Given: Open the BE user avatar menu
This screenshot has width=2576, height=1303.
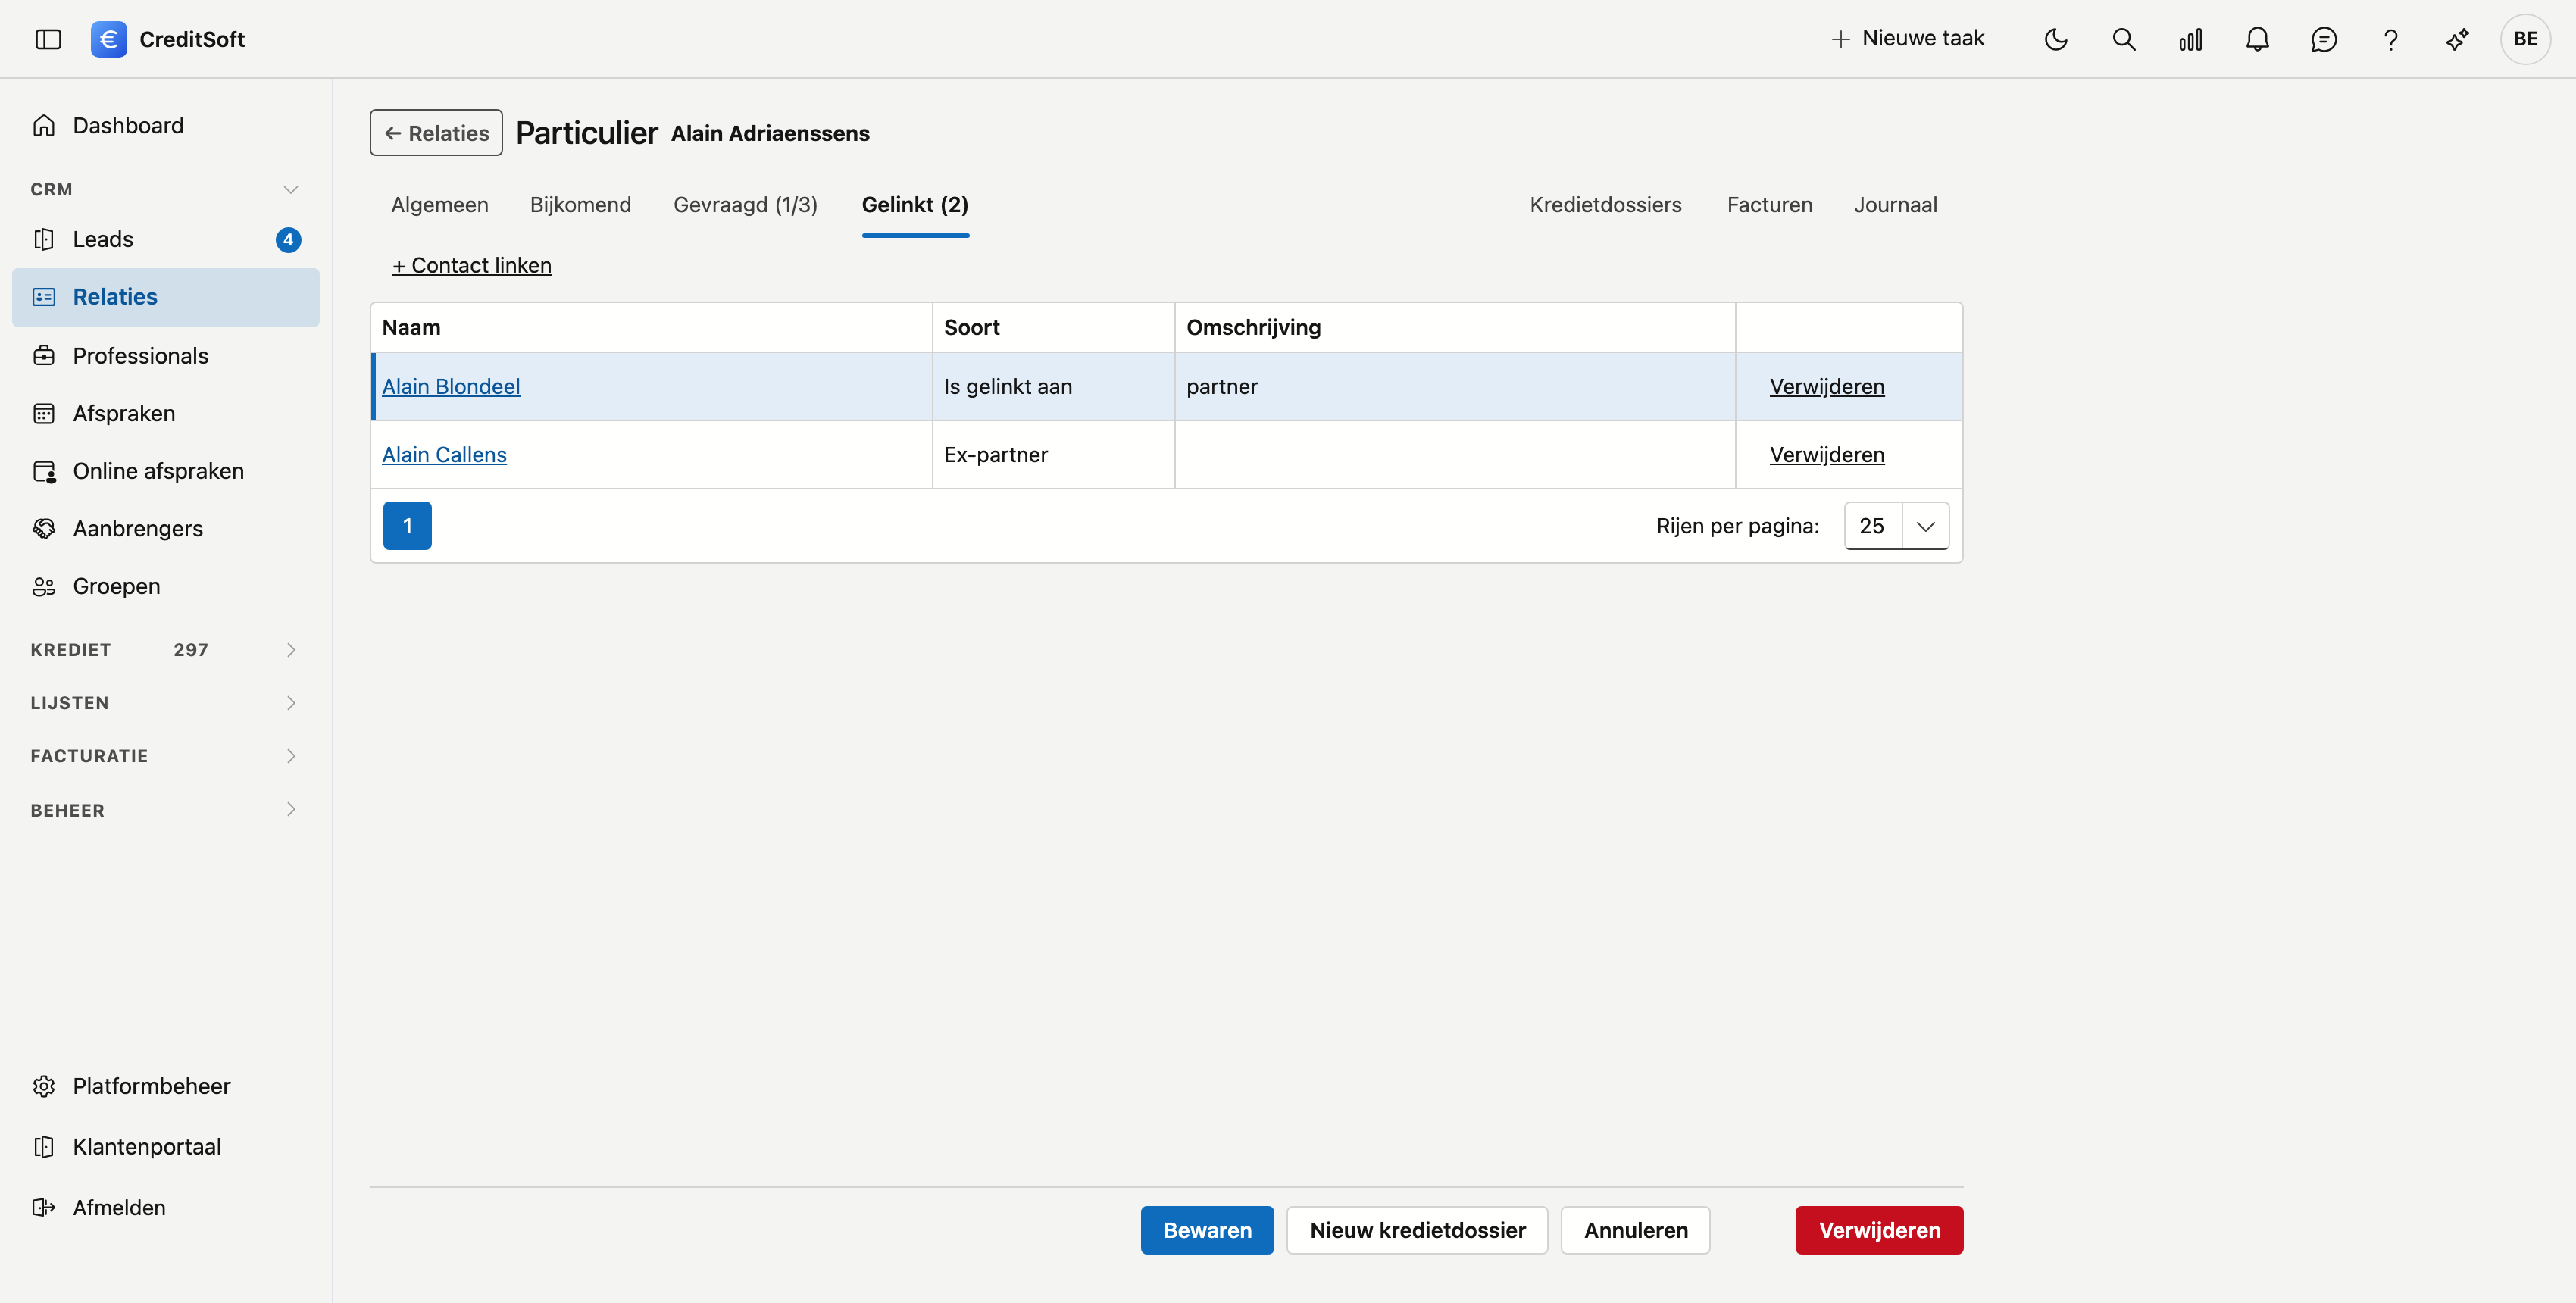Looking at the screenshot, I should tap(2525, 39).
